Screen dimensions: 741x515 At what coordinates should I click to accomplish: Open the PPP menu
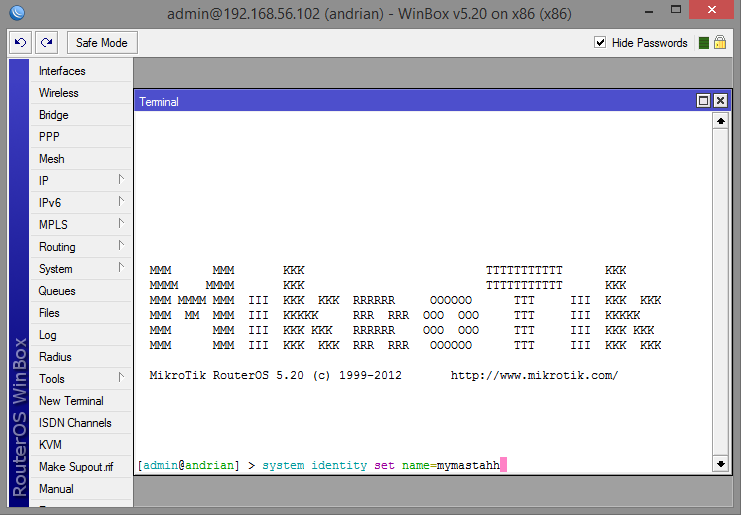[x=81, y=137]
